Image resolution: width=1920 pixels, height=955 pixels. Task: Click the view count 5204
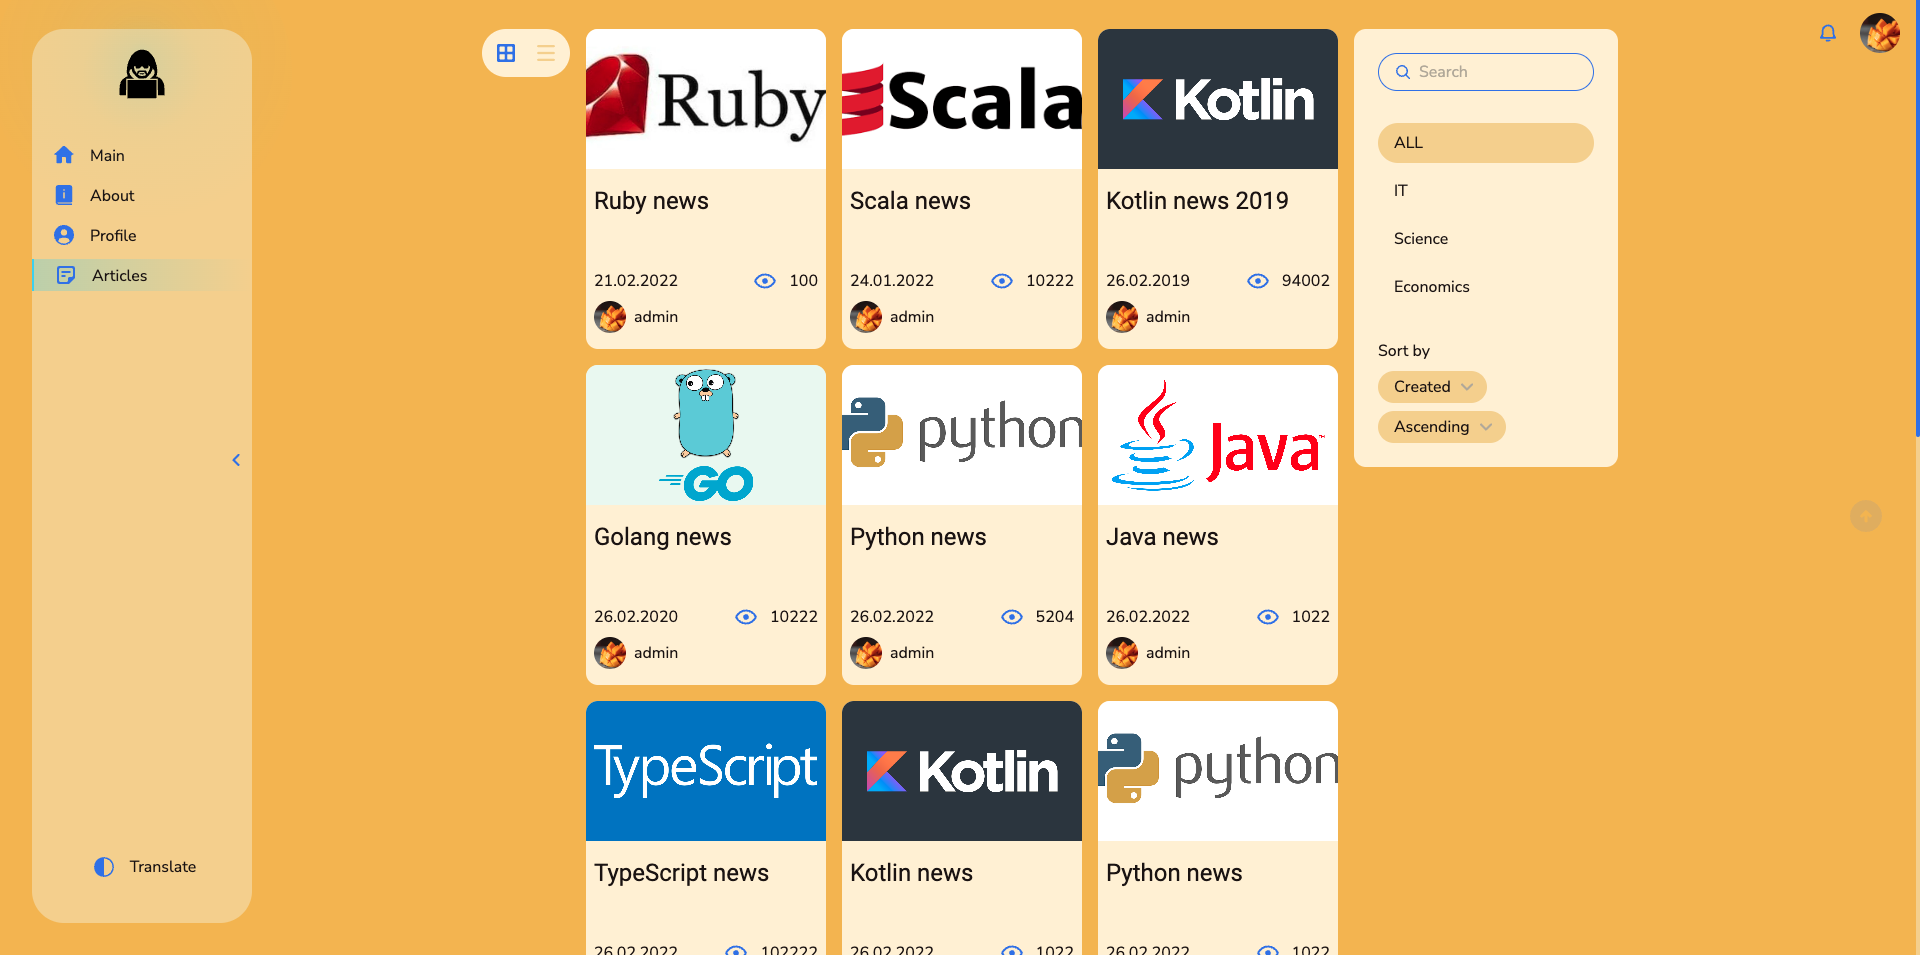point(1055,617)
